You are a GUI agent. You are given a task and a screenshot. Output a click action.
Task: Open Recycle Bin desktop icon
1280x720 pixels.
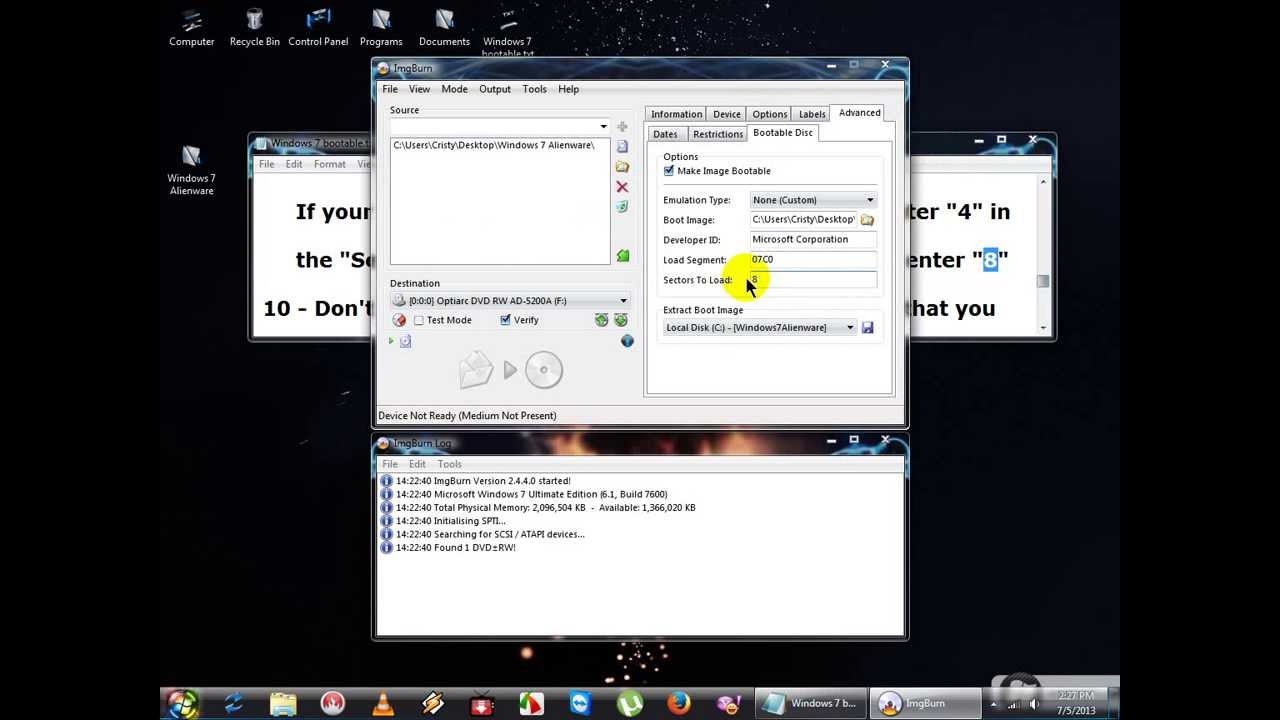tap(254, 27)
